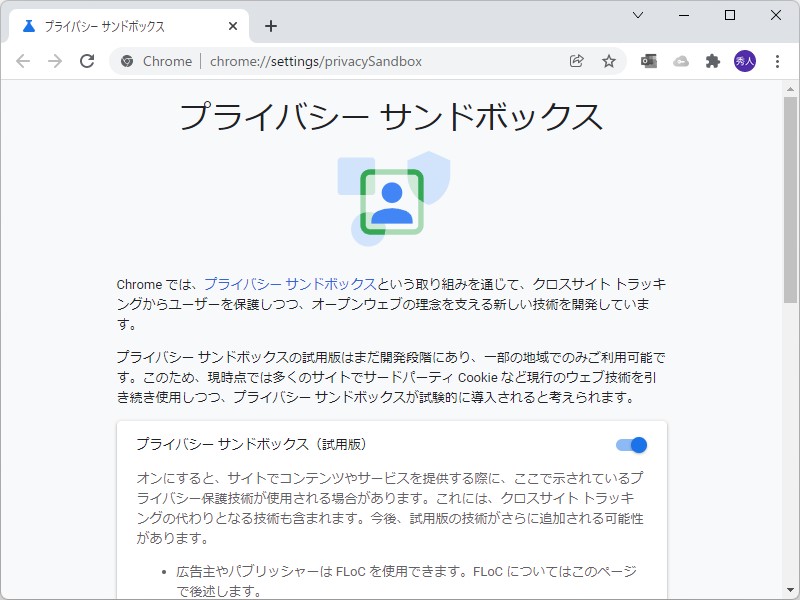Open the profile avatar 秀人 menu

(x=745, y=61)
